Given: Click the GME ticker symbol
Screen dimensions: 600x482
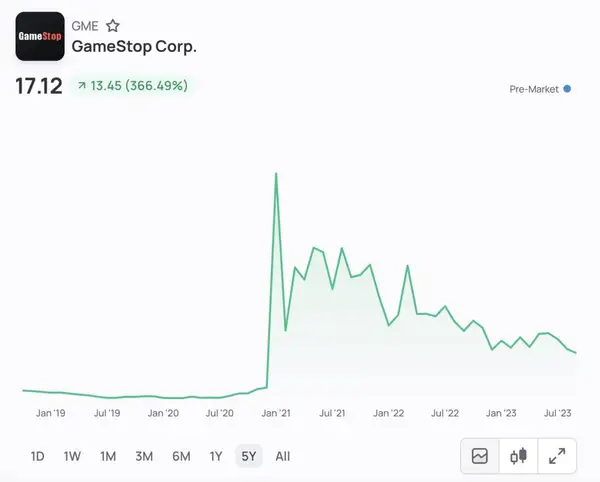Looking at the screenshot, I should click(86, 26).
